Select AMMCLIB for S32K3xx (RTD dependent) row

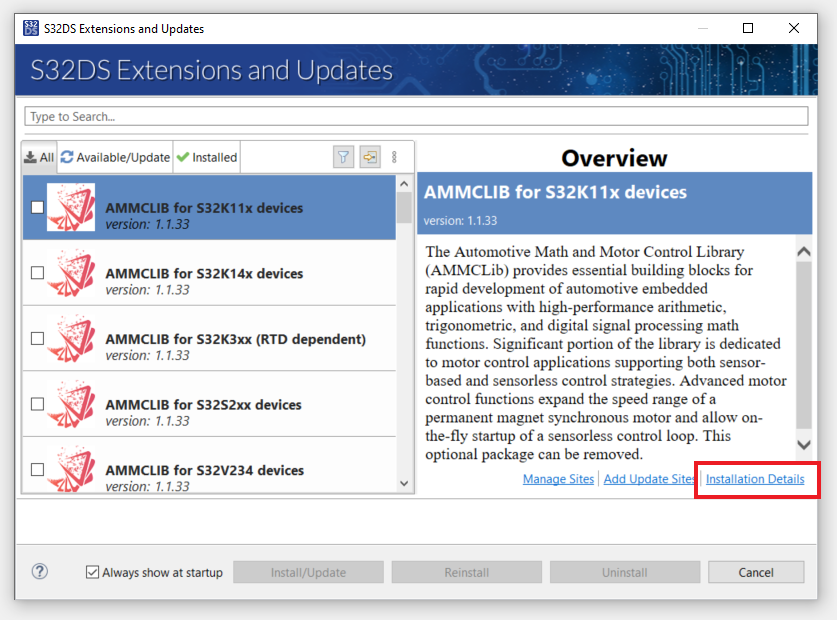(209, 339)
